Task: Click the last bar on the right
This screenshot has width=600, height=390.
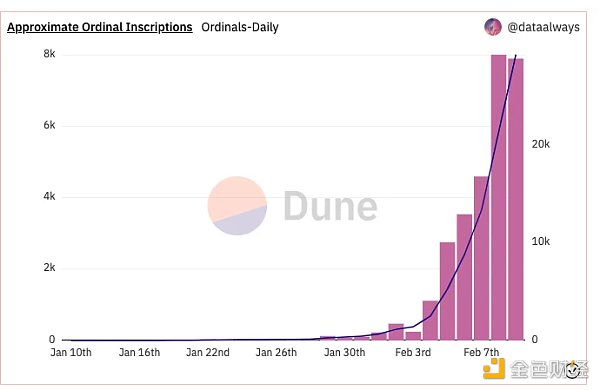Action: tap(516, 199)
